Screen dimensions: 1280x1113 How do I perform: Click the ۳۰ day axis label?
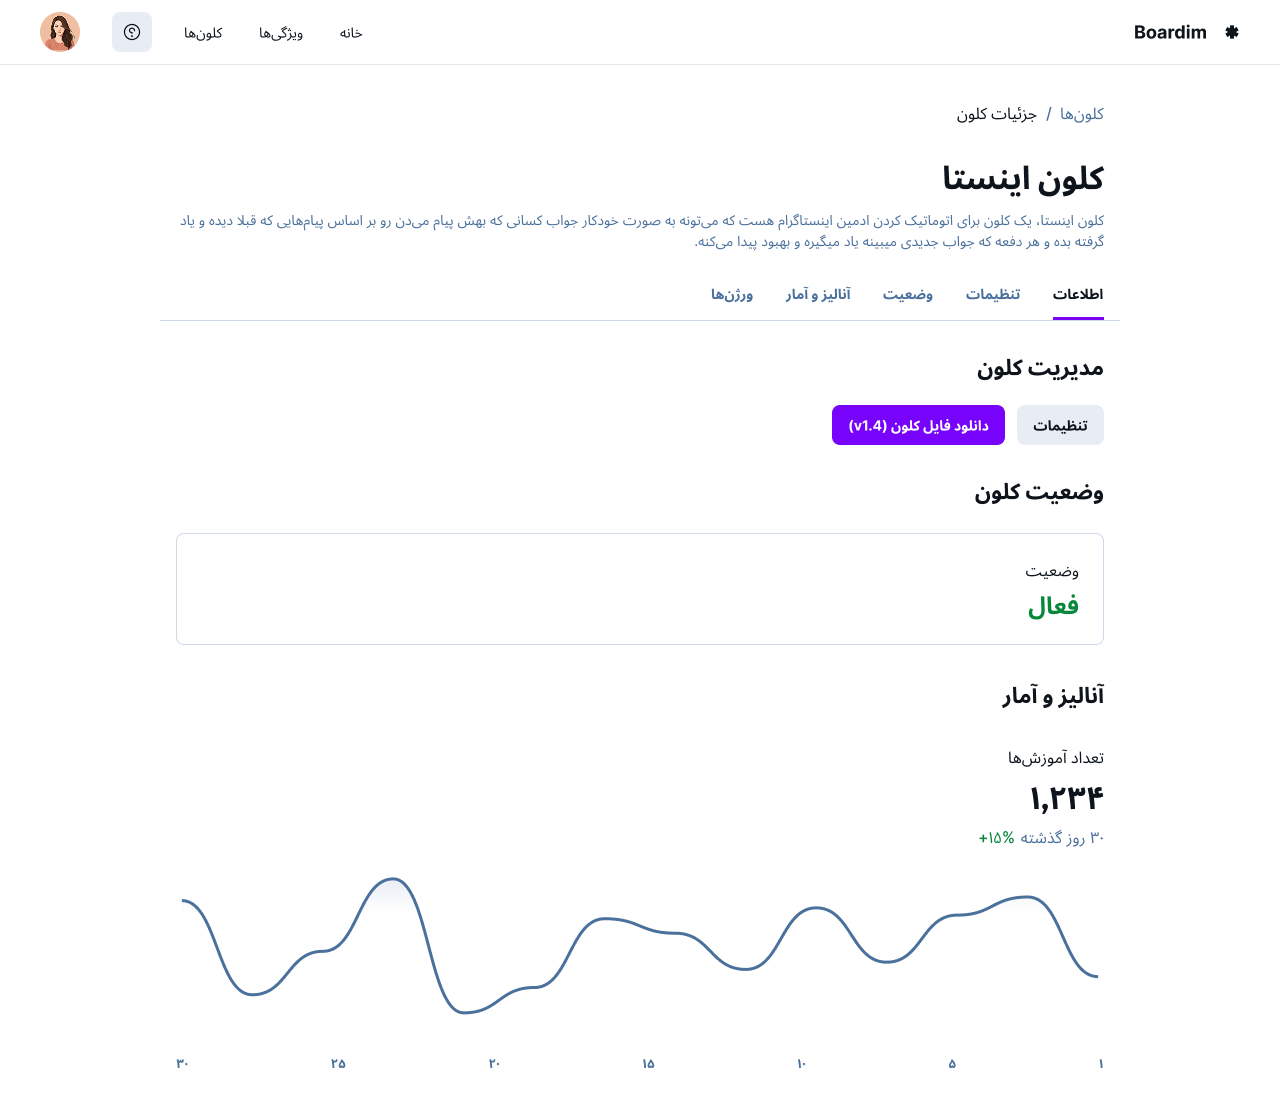point(183,1064)
